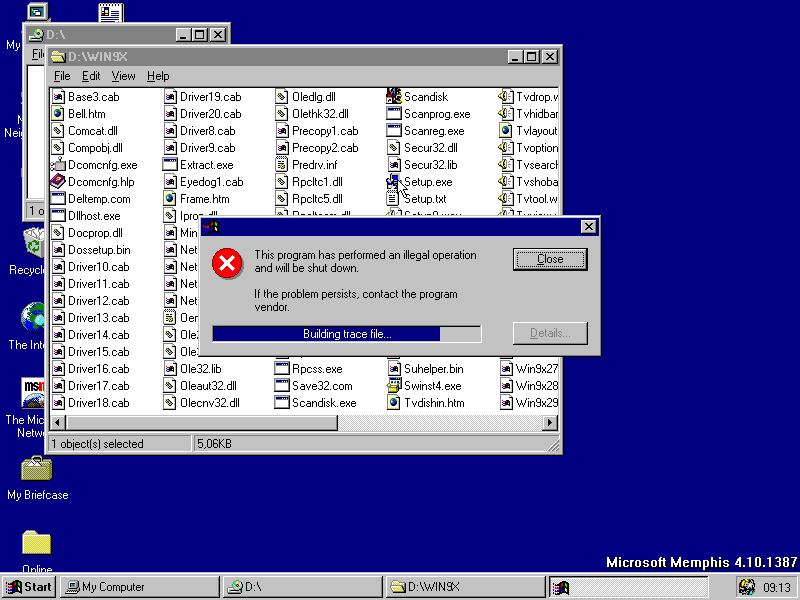Select the Rpcss.exe program icon

point(282,369)
